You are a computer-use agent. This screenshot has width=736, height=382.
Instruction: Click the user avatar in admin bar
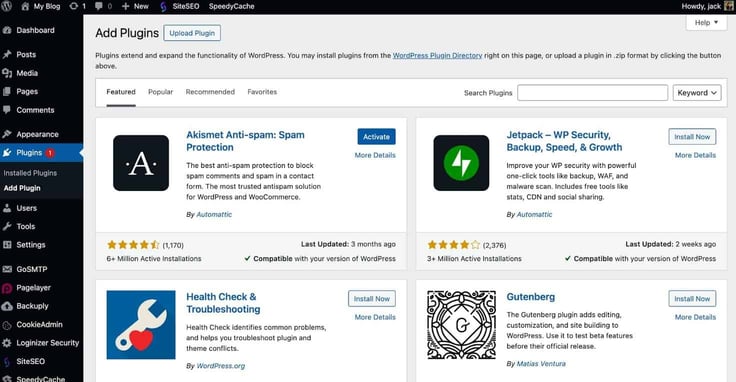coord(729,6)
